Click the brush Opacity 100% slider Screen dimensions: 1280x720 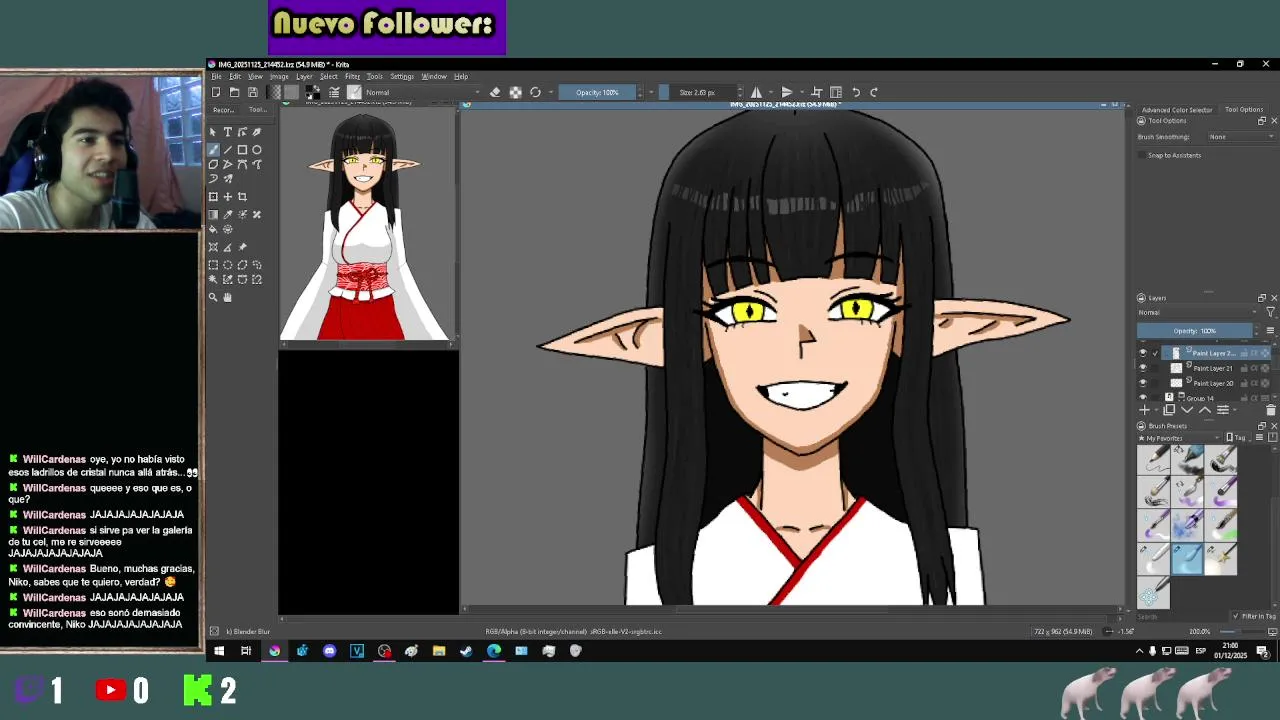pyautogui.click(x=598, y=92)
